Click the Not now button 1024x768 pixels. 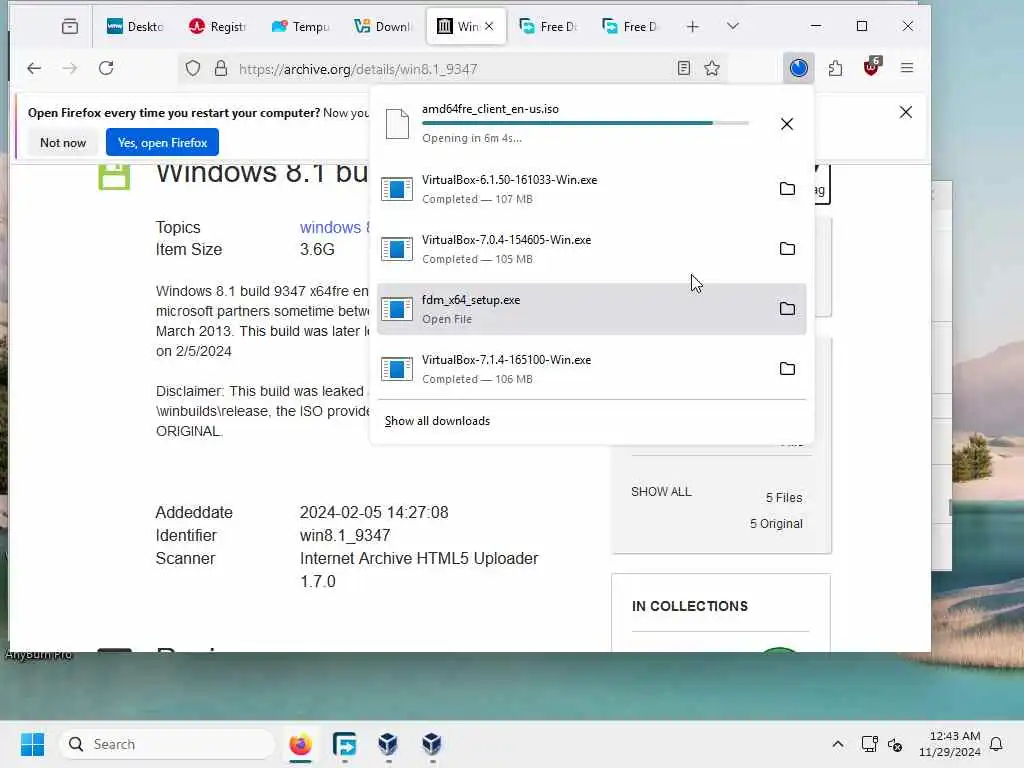[x=63, y=142]
